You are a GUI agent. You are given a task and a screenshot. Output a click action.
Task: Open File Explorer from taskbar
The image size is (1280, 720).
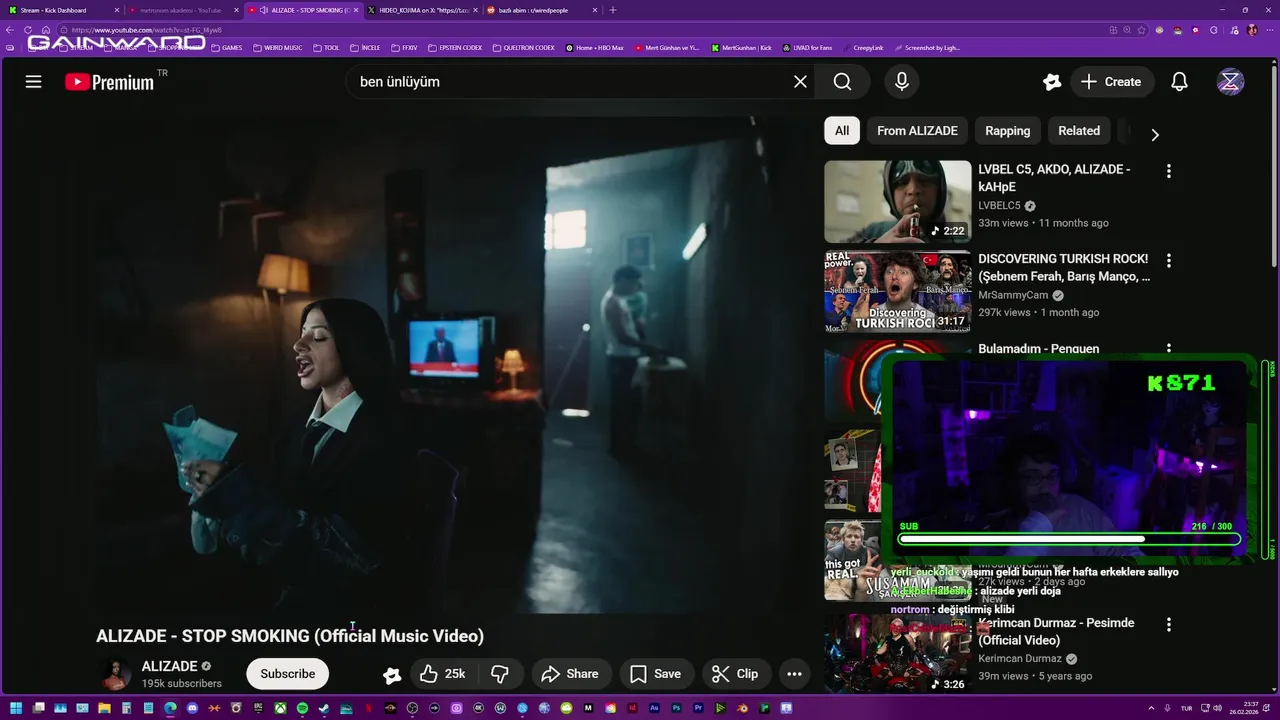(x=104, y=708)
